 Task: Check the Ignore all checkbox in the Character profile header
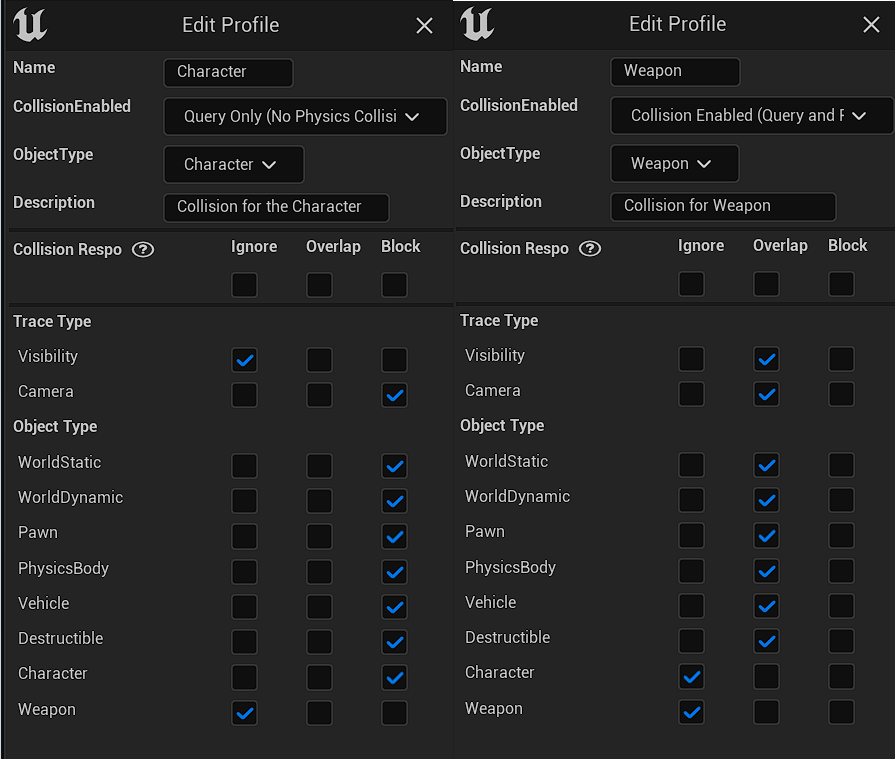(x=244, y=285)
